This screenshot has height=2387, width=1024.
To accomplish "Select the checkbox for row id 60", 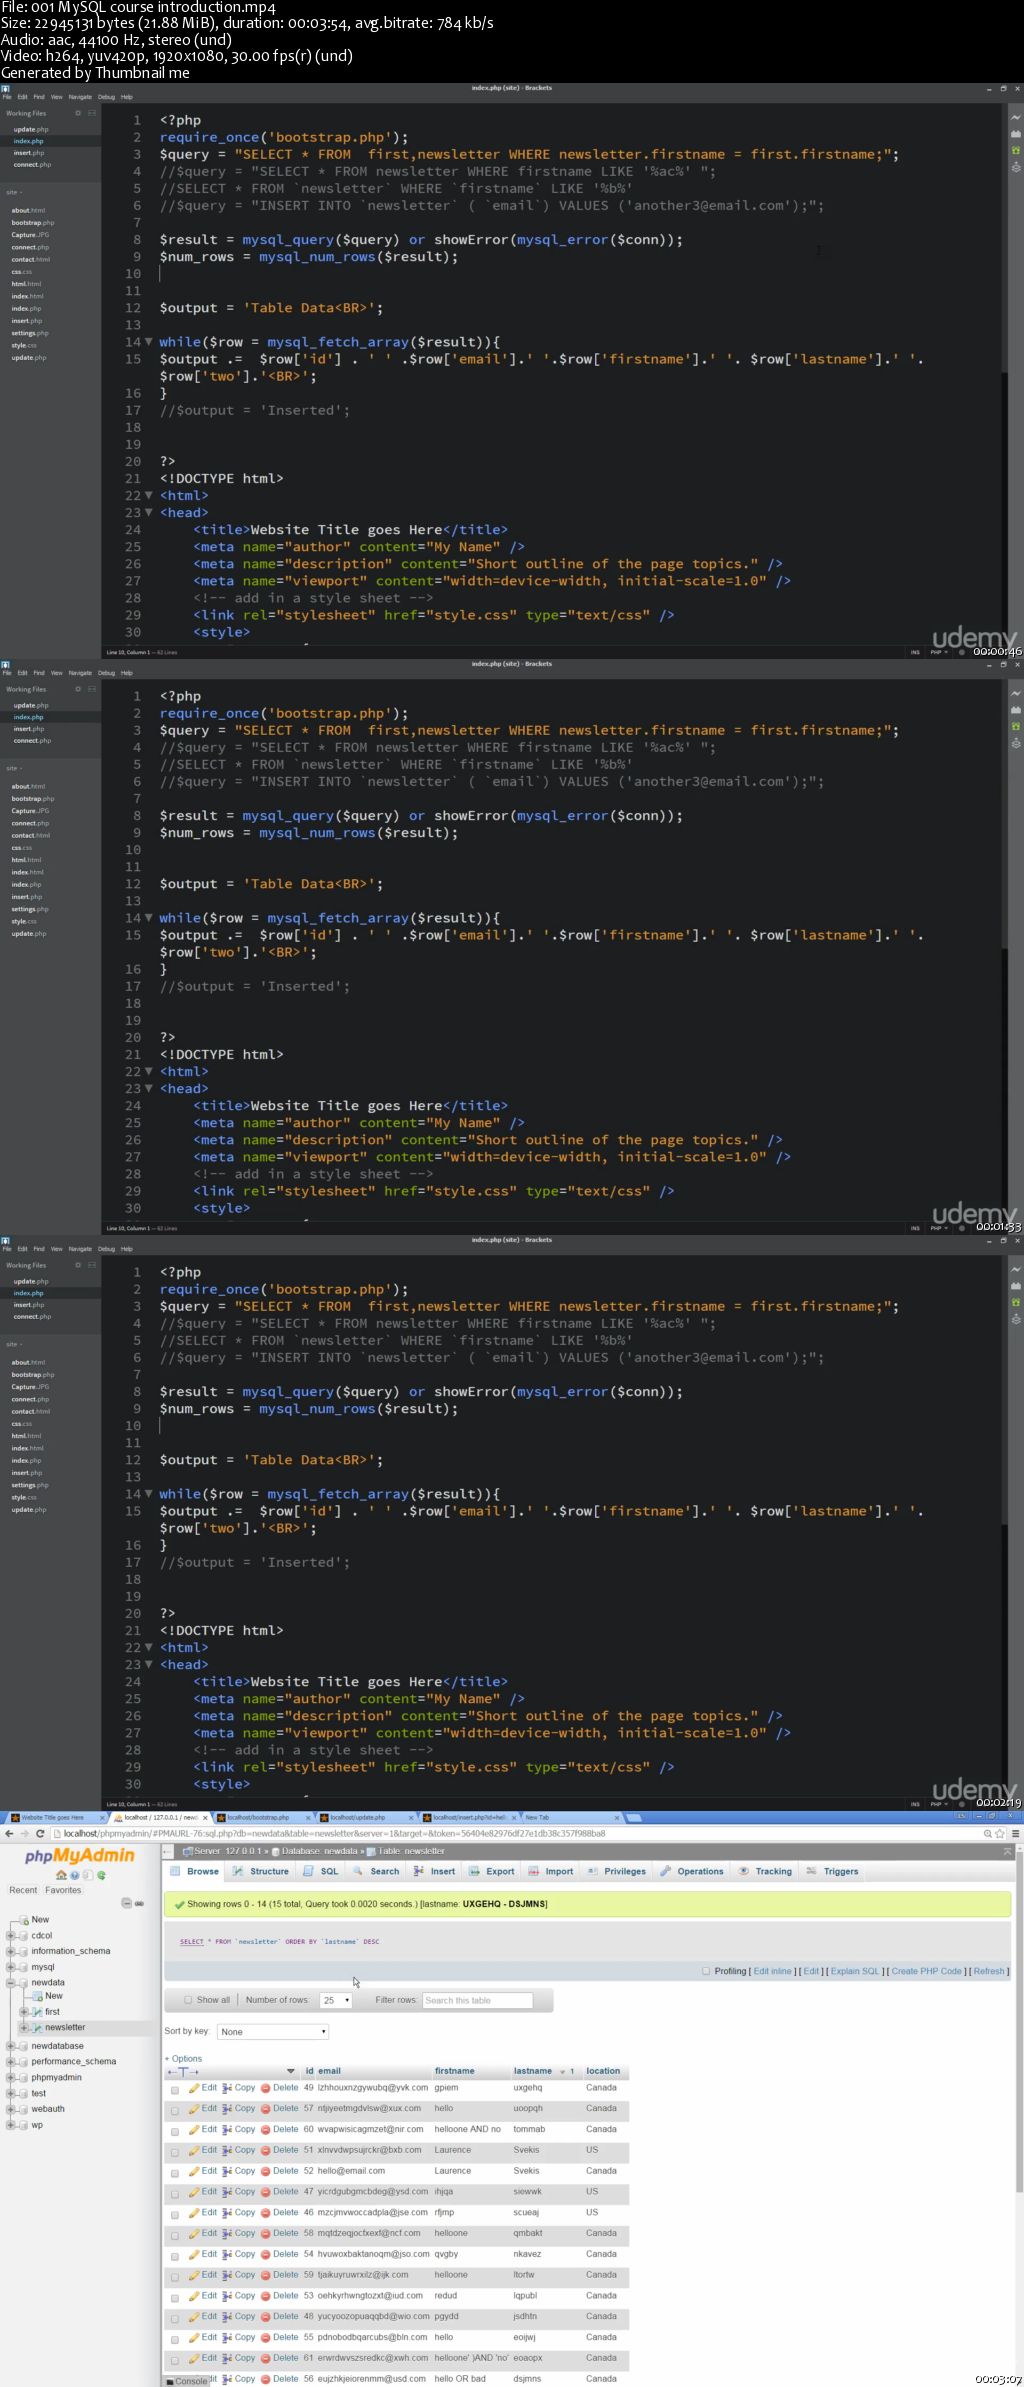I will 175,2132.
